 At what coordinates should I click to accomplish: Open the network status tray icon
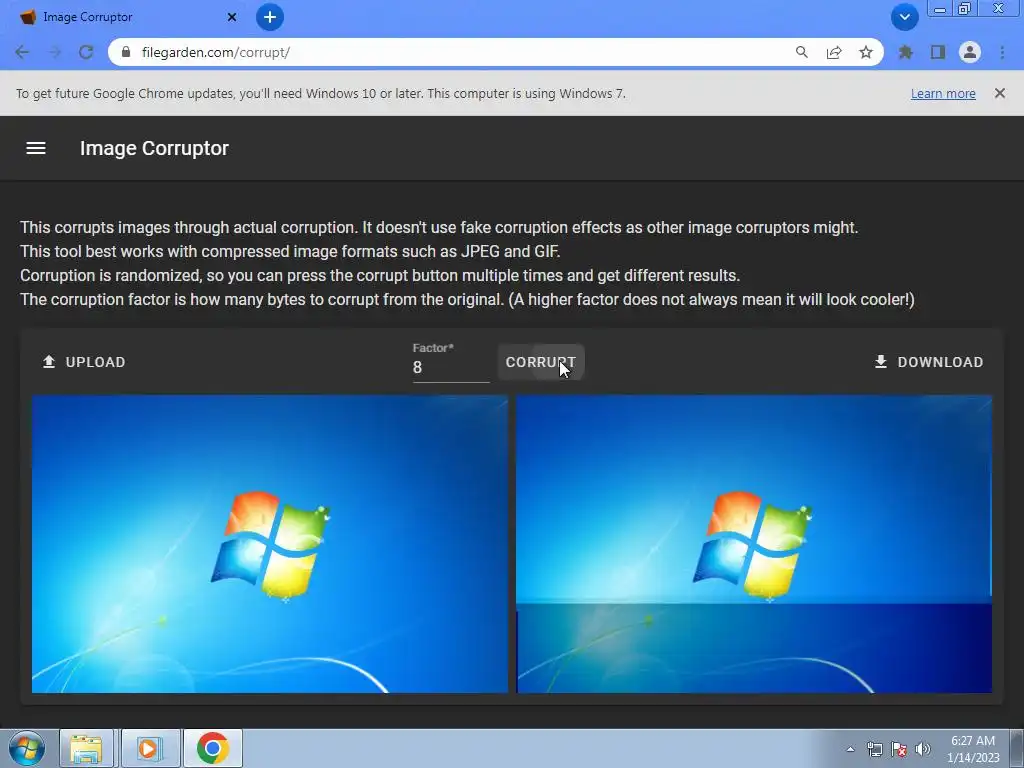(874, 749)
